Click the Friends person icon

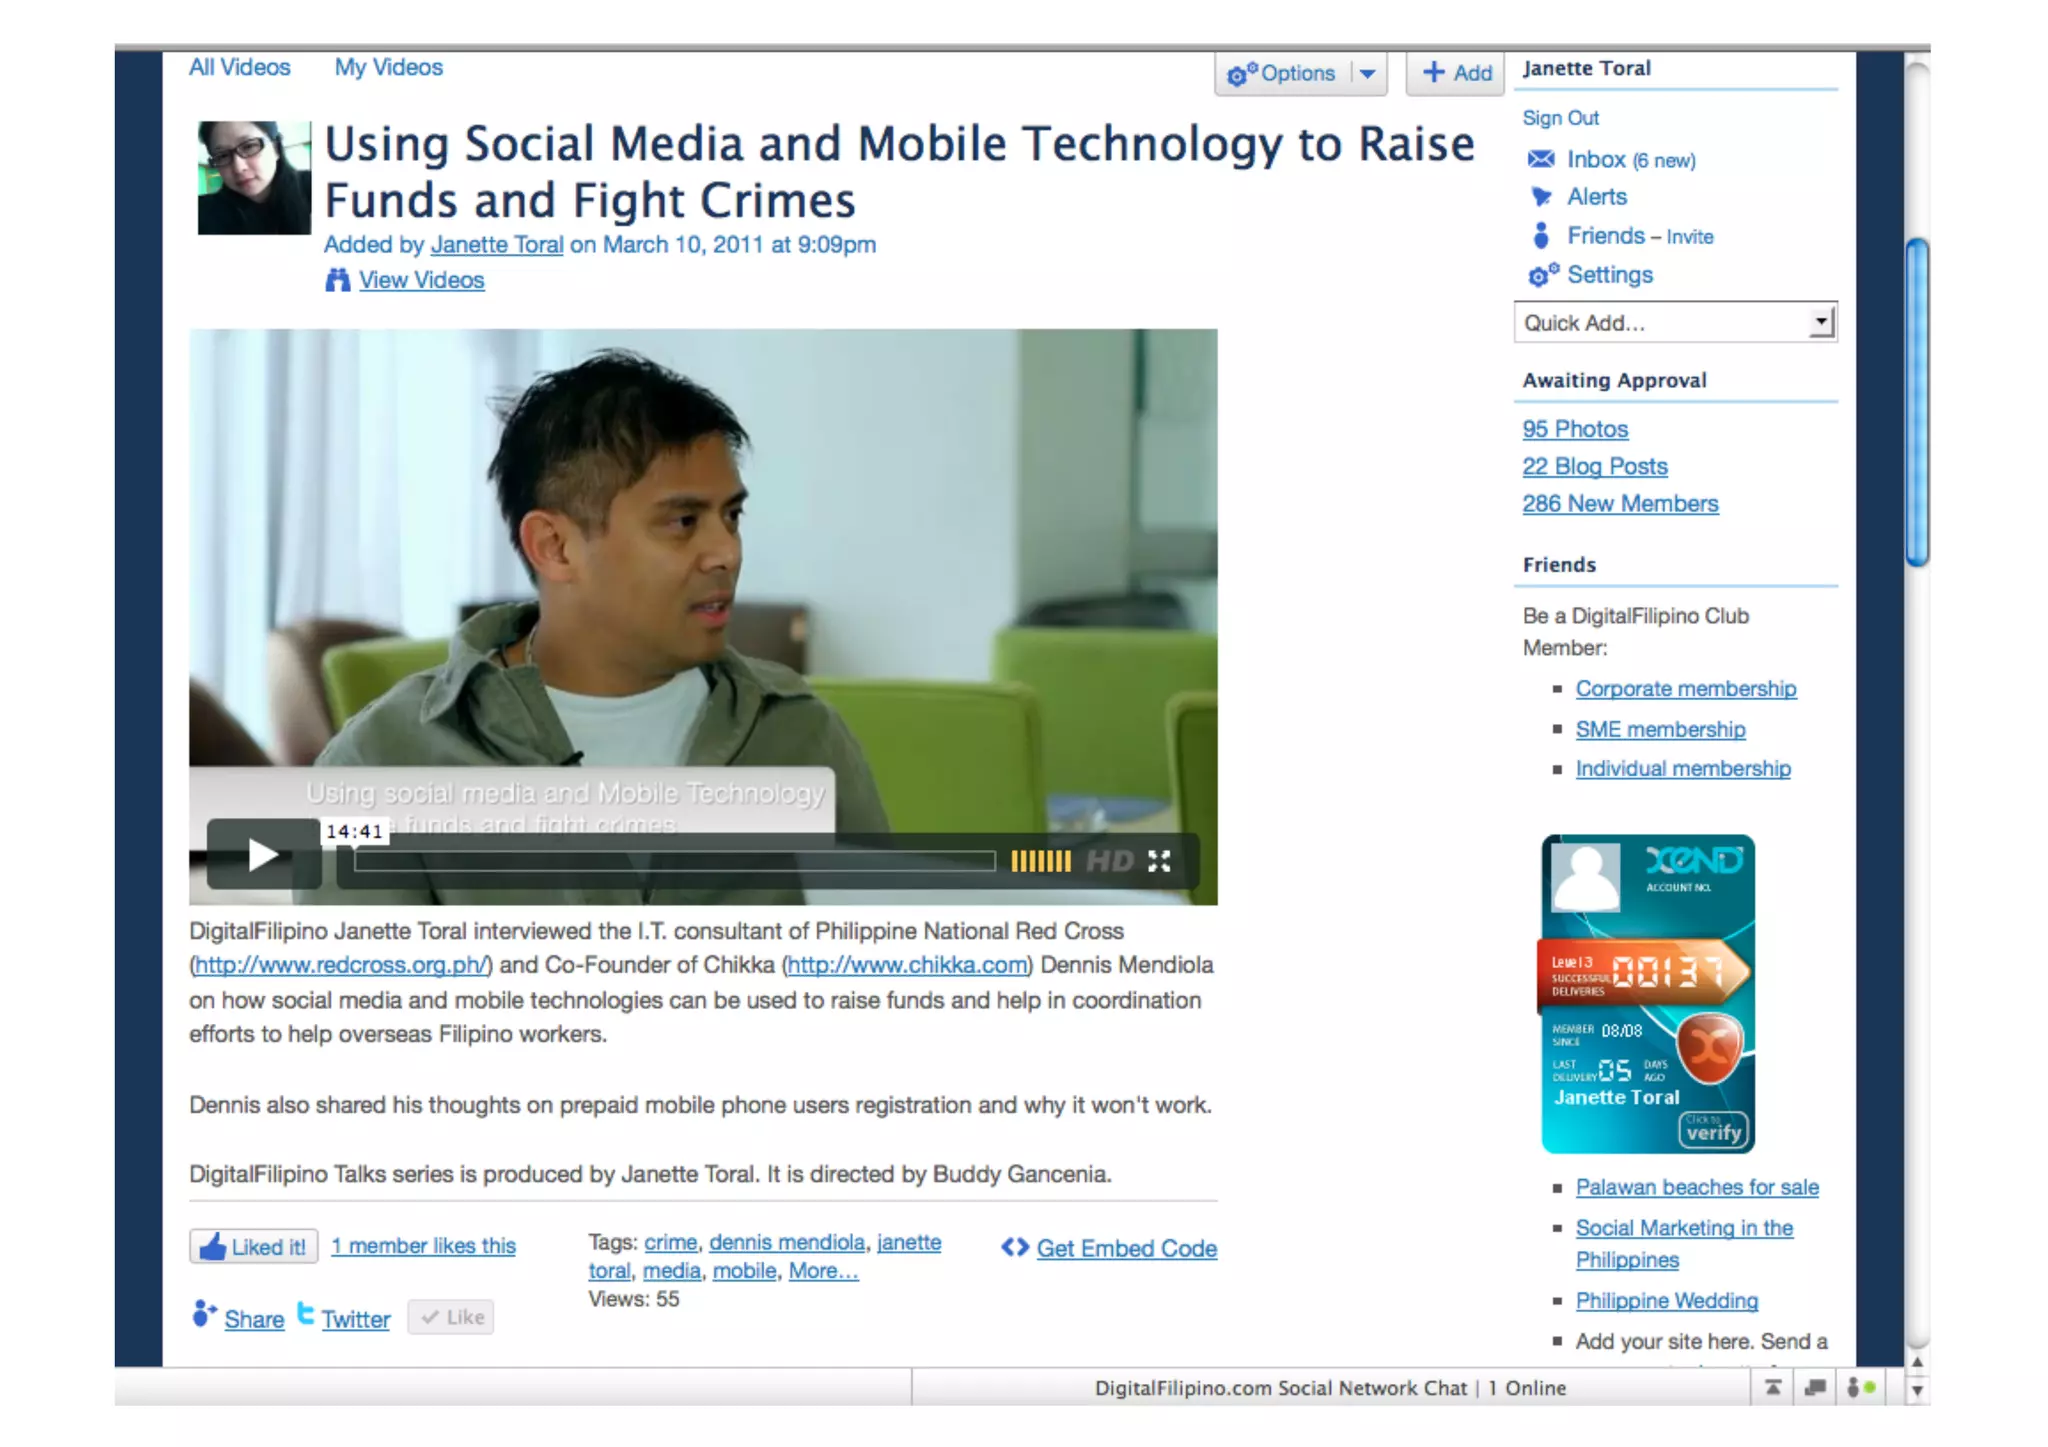(1541, 236)
